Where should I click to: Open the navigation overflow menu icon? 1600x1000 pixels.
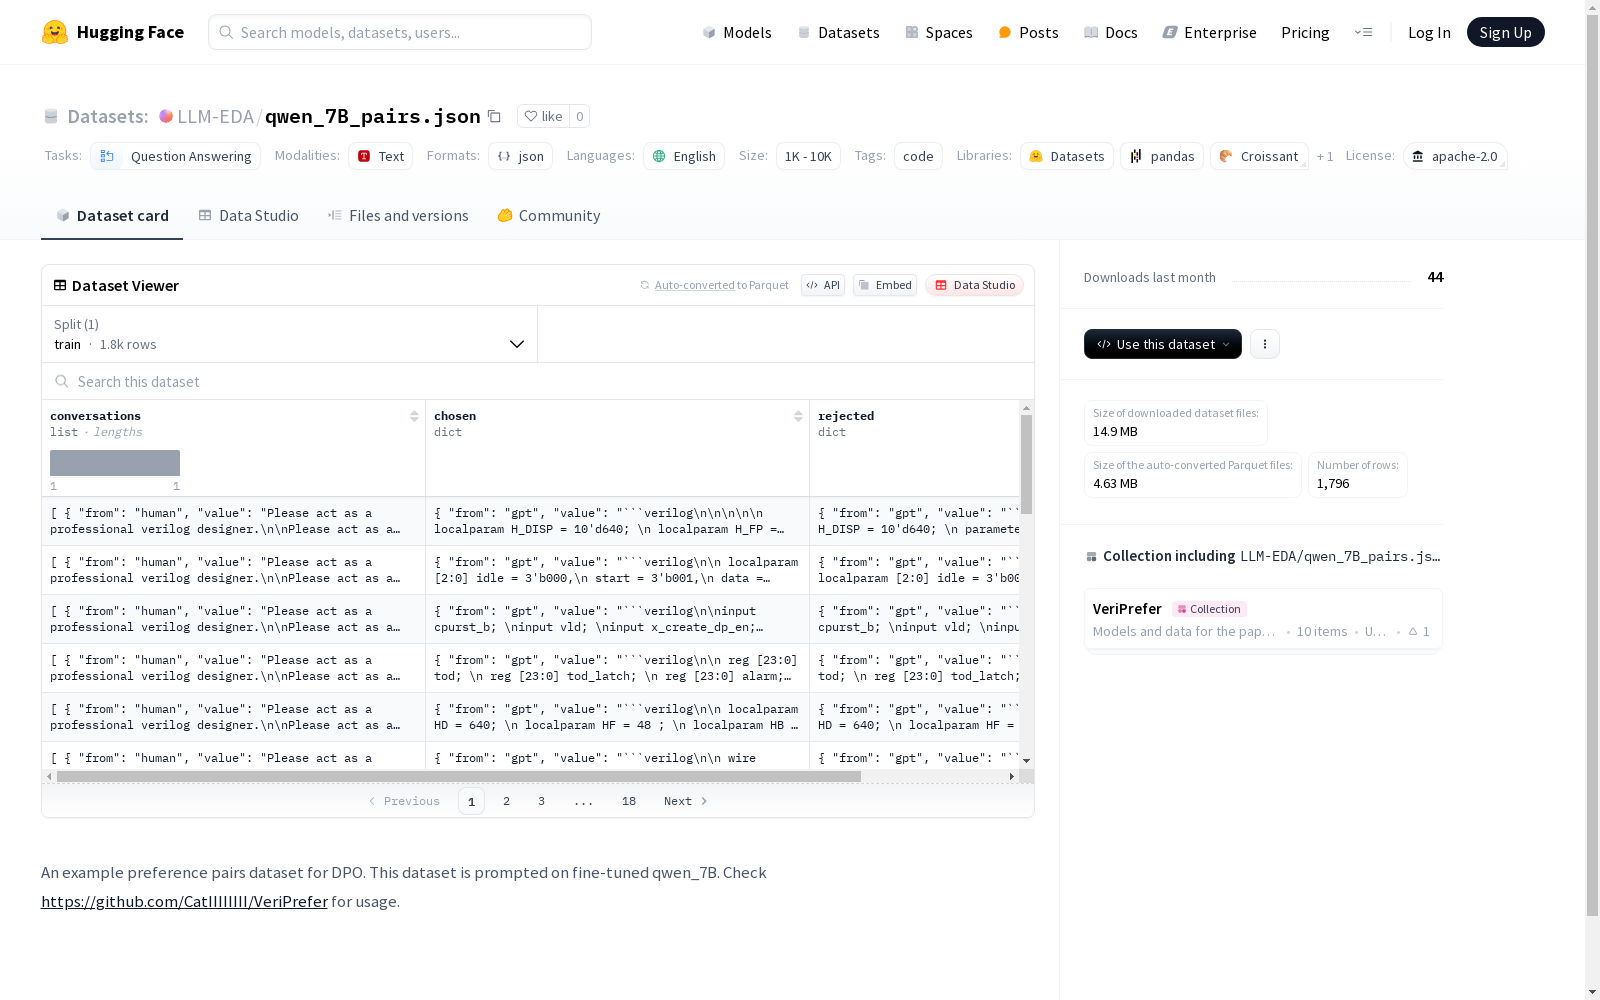click(x=1363, y=32)
